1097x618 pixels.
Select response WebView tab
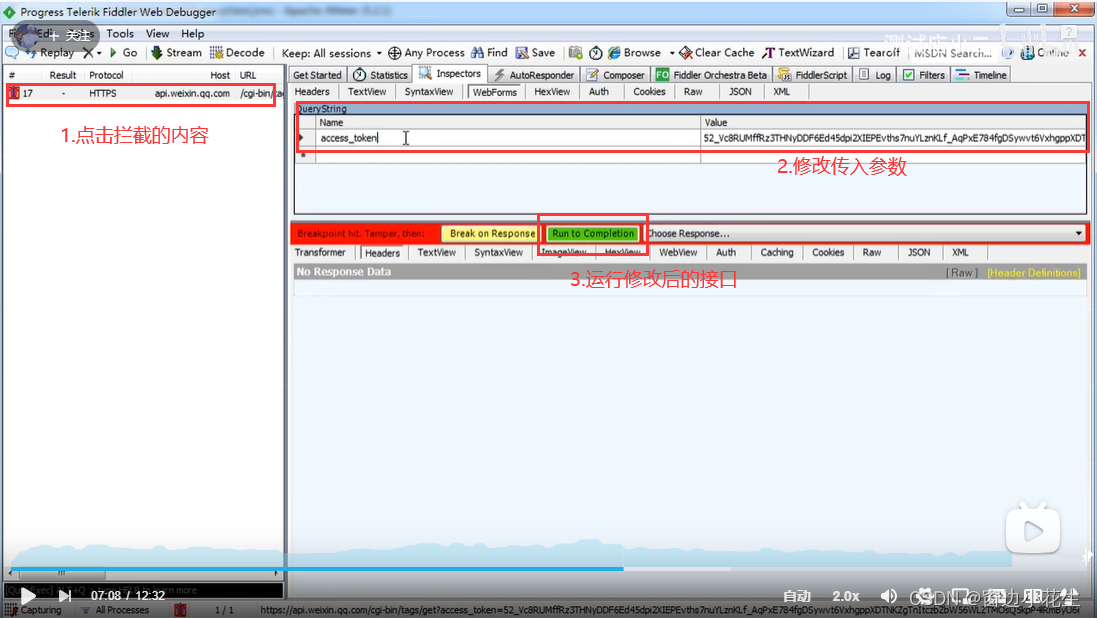[x=678, y=253]
